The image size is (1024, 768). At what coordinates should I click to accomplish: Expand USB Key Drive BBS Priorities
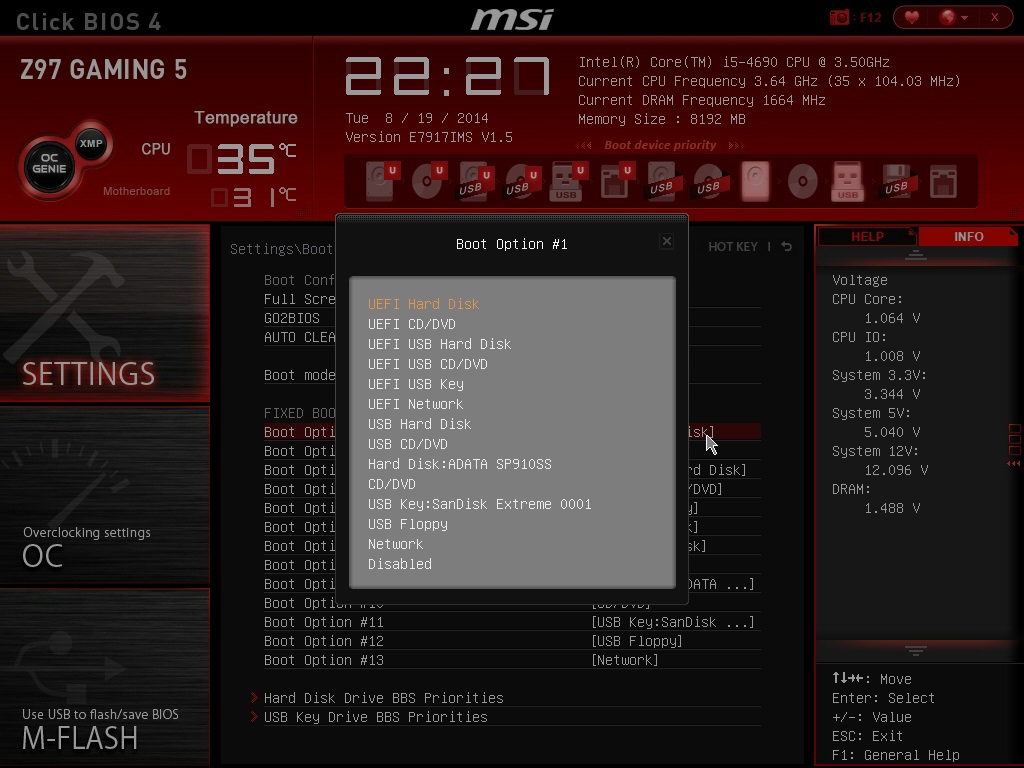pyautogui.click(x=376, y=717)
